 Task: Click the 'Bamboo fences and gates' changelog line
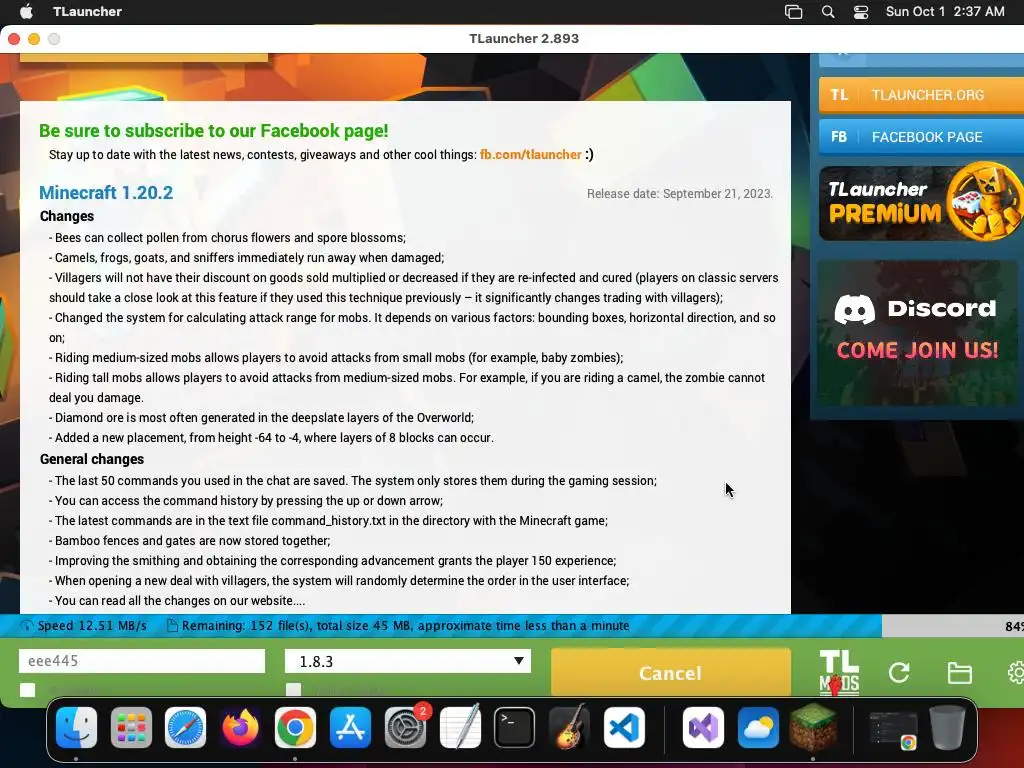(x=190, y=541)
